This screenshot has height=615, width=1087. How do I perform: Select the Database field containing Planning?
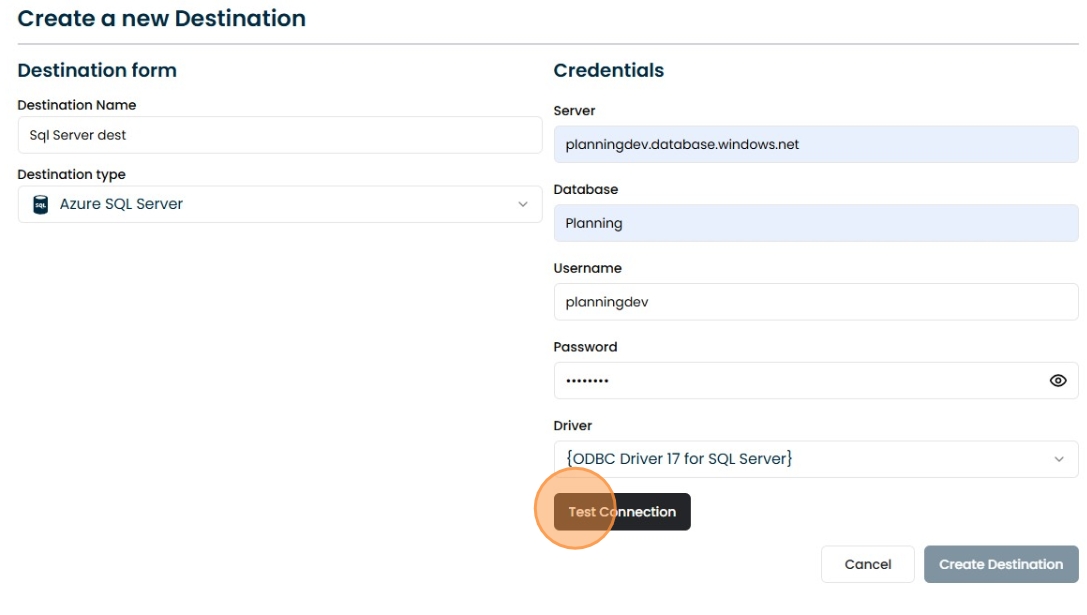pos(815,224)
